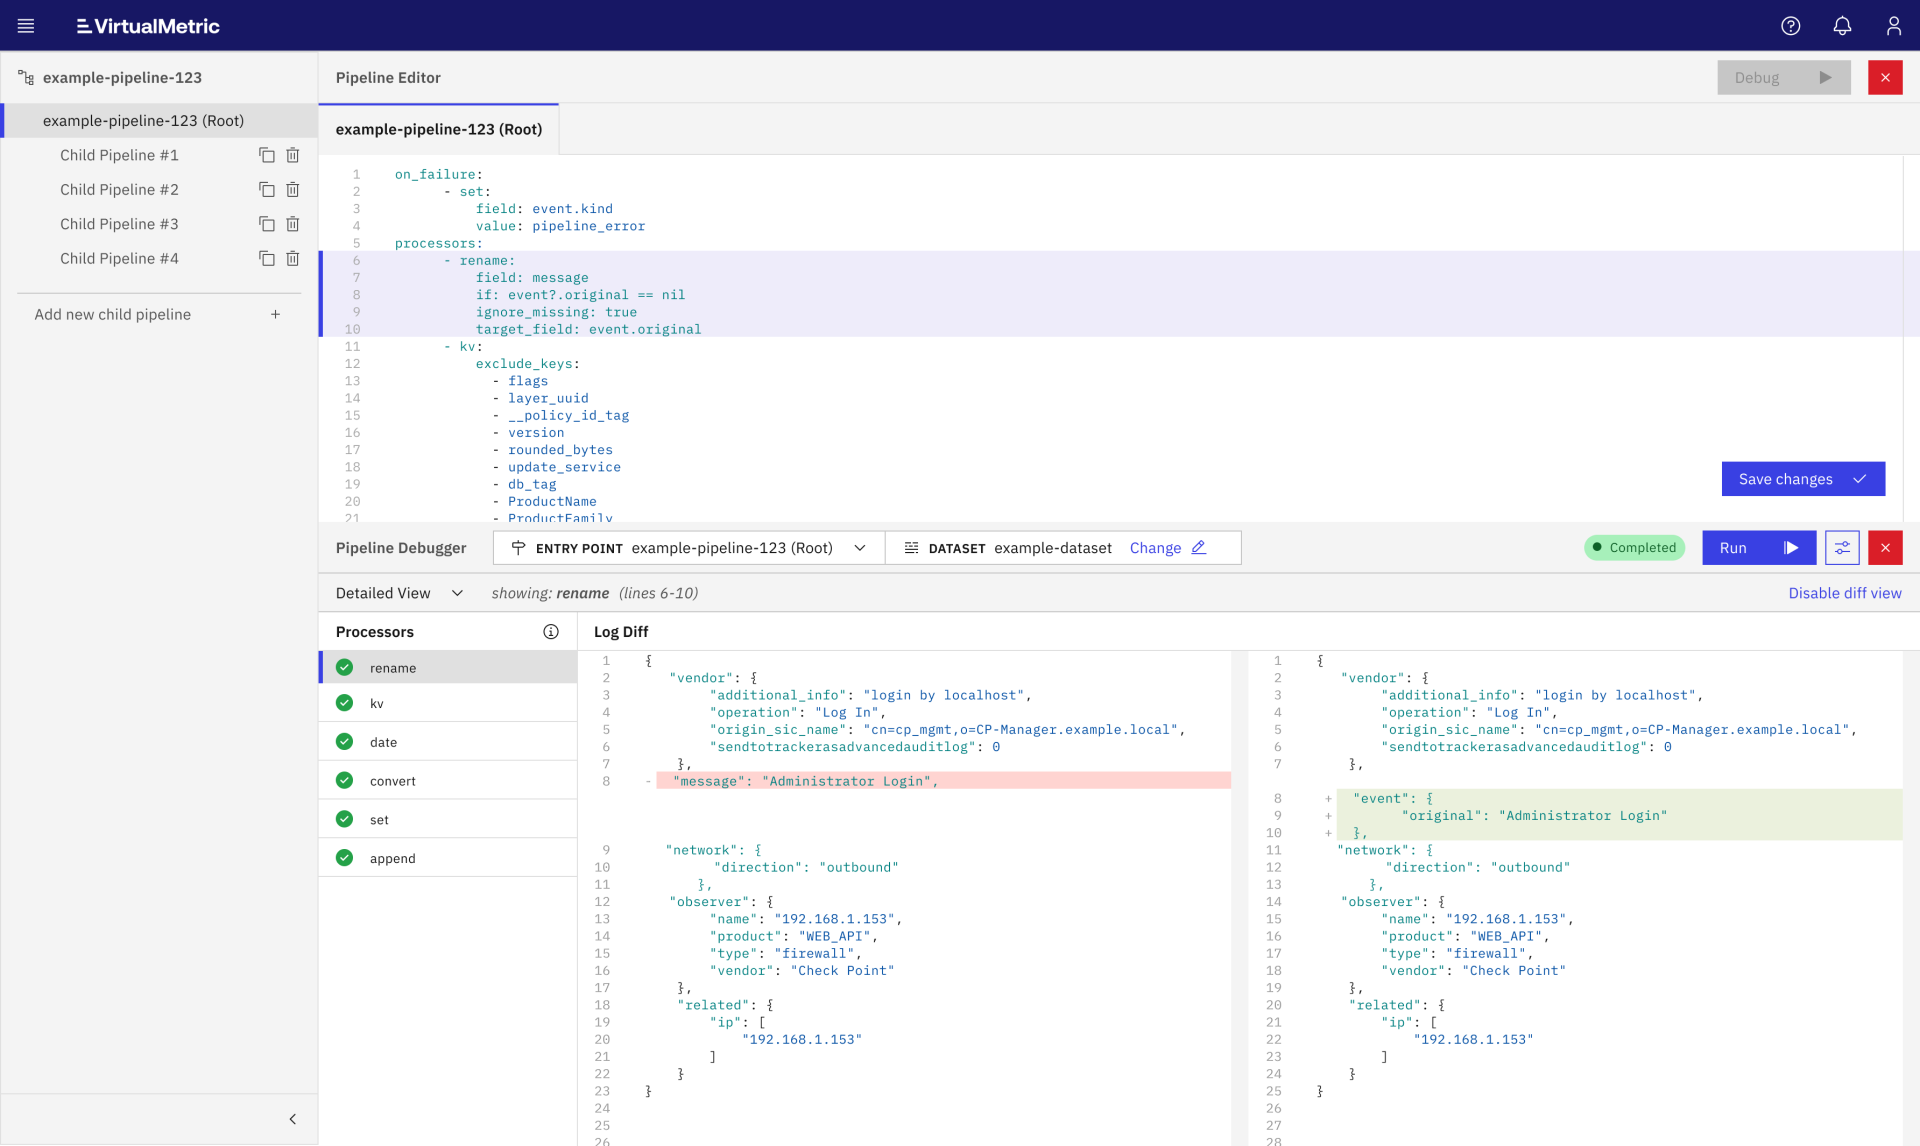Select the append processor
This screenshot has height=1146, width=1920.
click(448, 858)
